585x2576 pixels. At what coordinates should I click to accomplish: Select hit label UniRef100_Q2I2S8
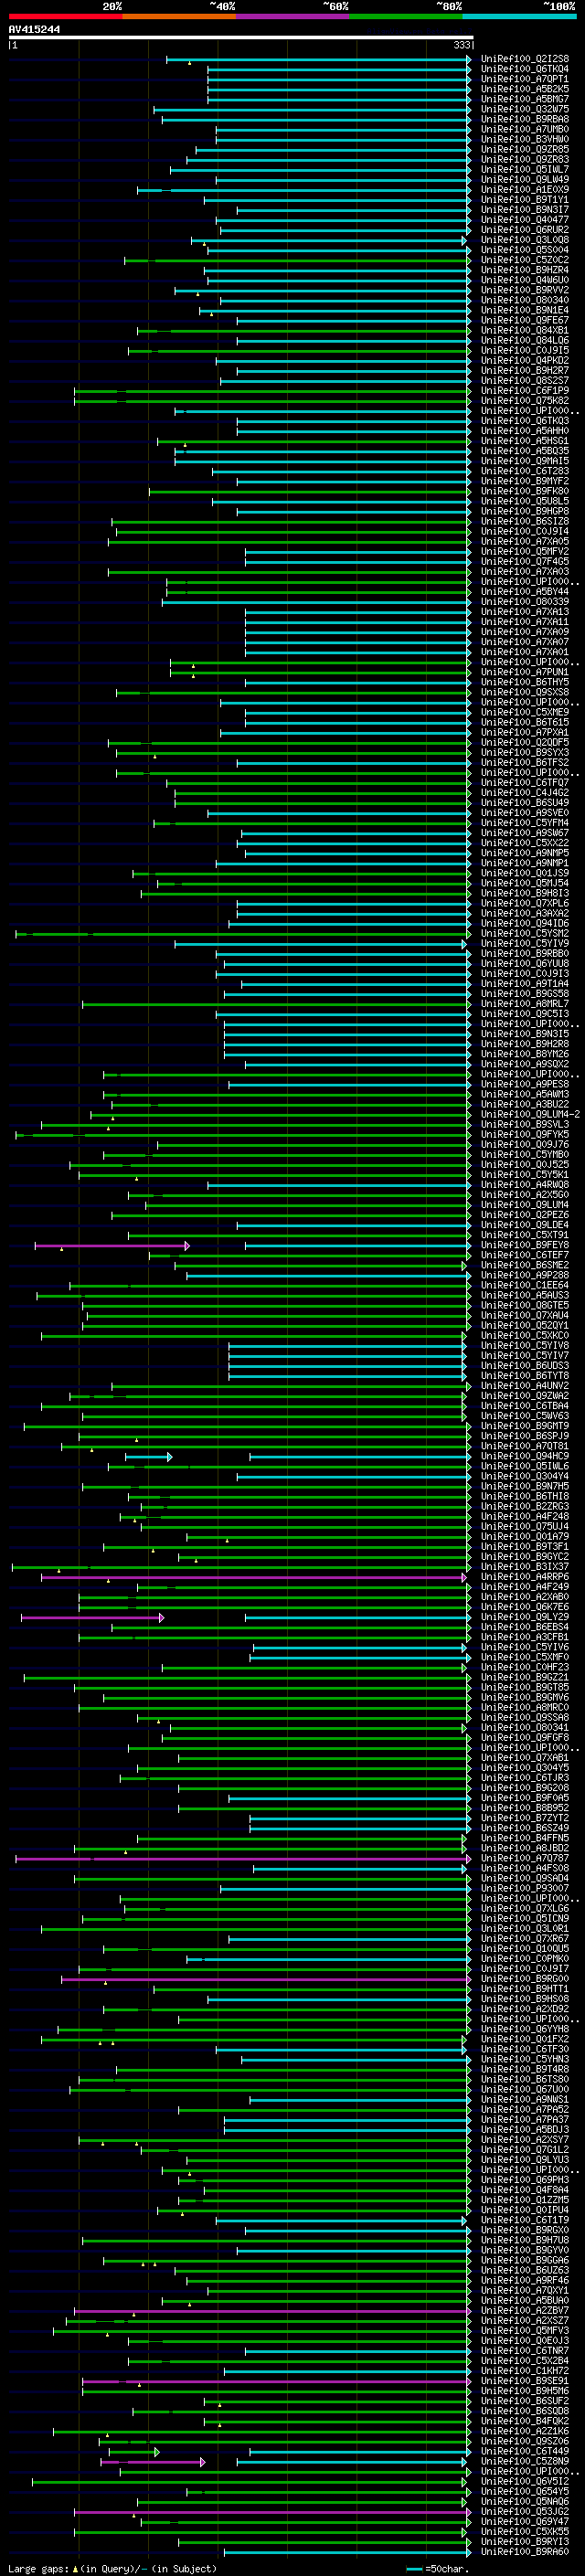pos(524,59)
